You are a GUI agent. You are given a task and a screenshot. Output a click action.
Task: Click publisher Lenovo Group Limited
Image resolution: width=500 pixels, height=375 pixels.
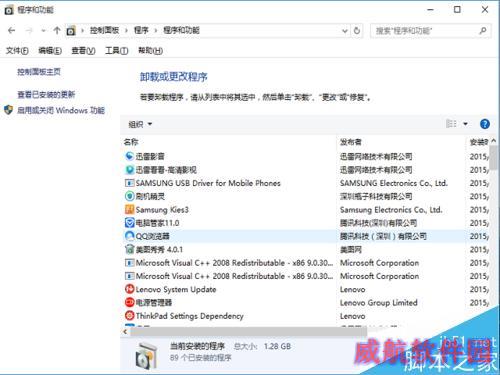click(x=379, y=303)
